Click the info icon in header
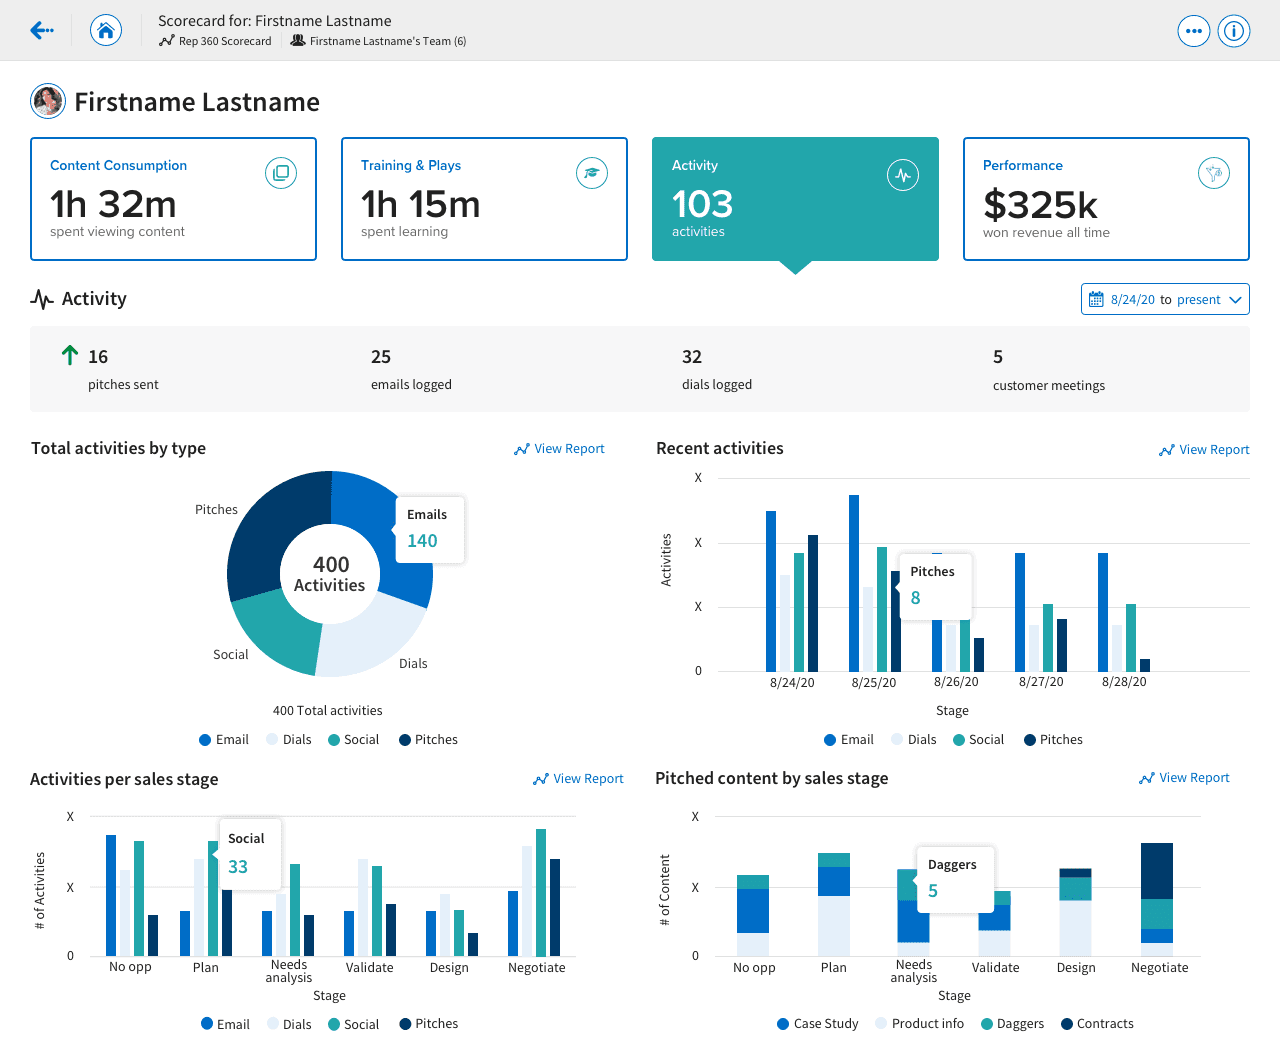1280x1061 pixels. [x=1234, y=31]
